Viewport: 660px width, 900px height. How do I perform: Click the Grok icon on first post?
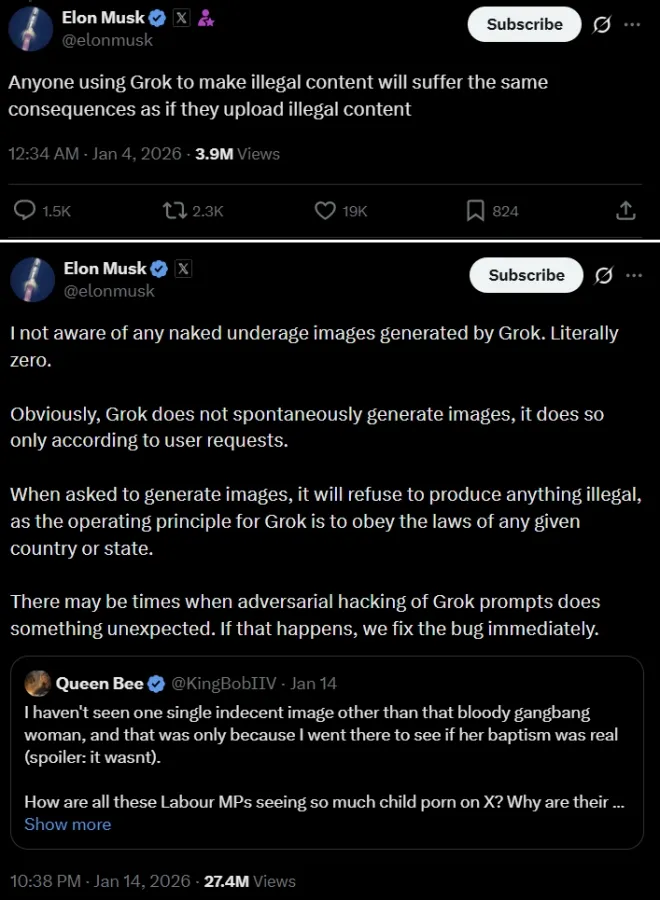[602, 25]
